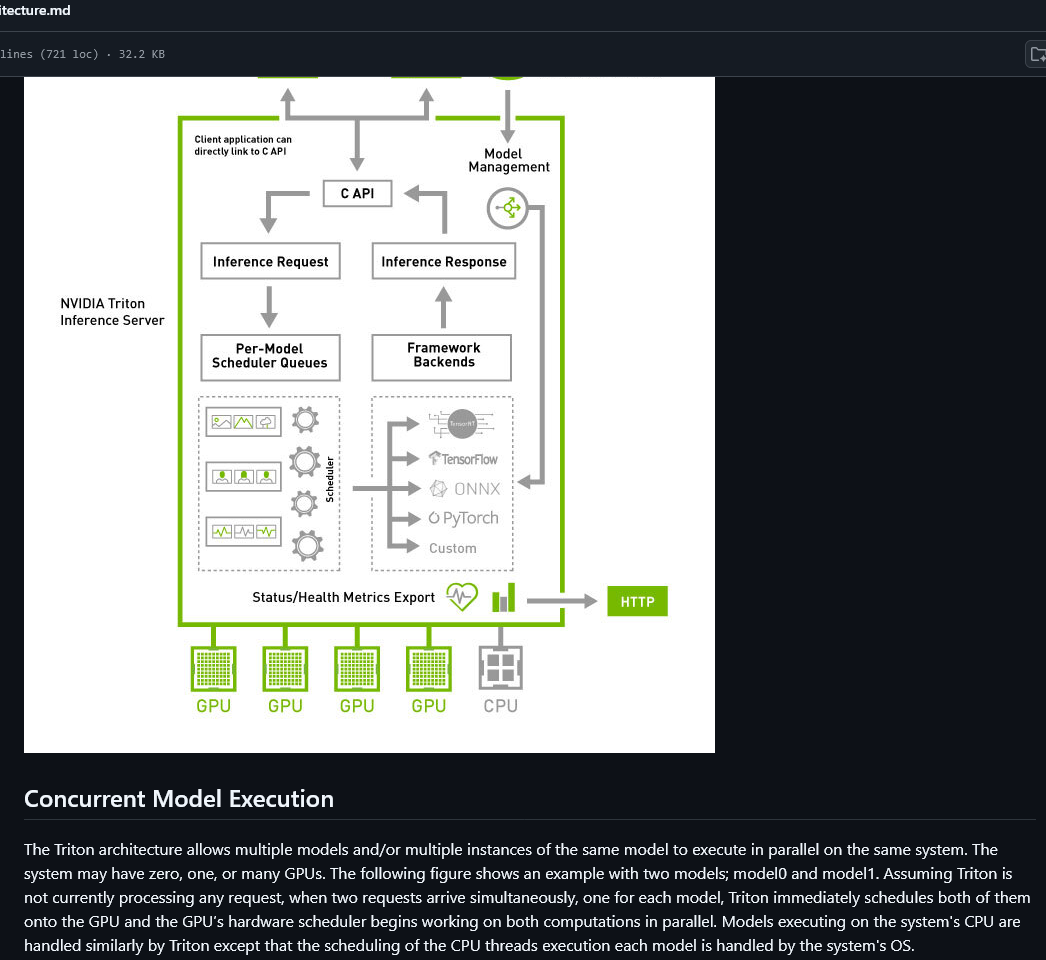Click the 'Custom' backend label
Image resolution: width=1046 pixels, height=960 pixels.
coord(452,548)
